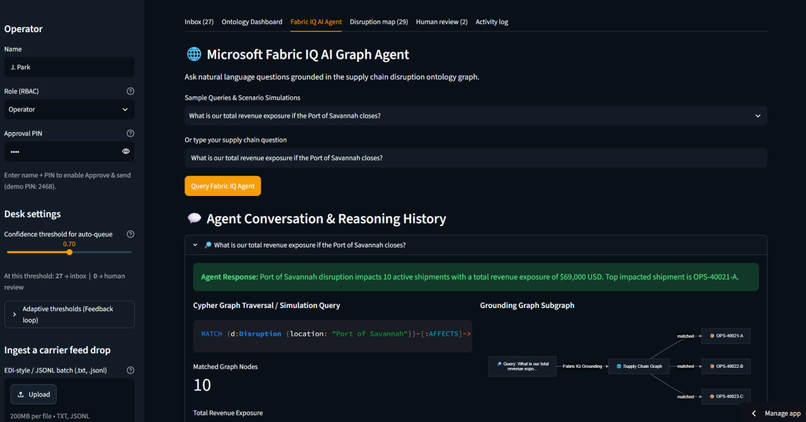The image size is (806, 422).
Task: Expand the Adaptive thresholds (Feedback loop) section
Action: coord(69,314)
